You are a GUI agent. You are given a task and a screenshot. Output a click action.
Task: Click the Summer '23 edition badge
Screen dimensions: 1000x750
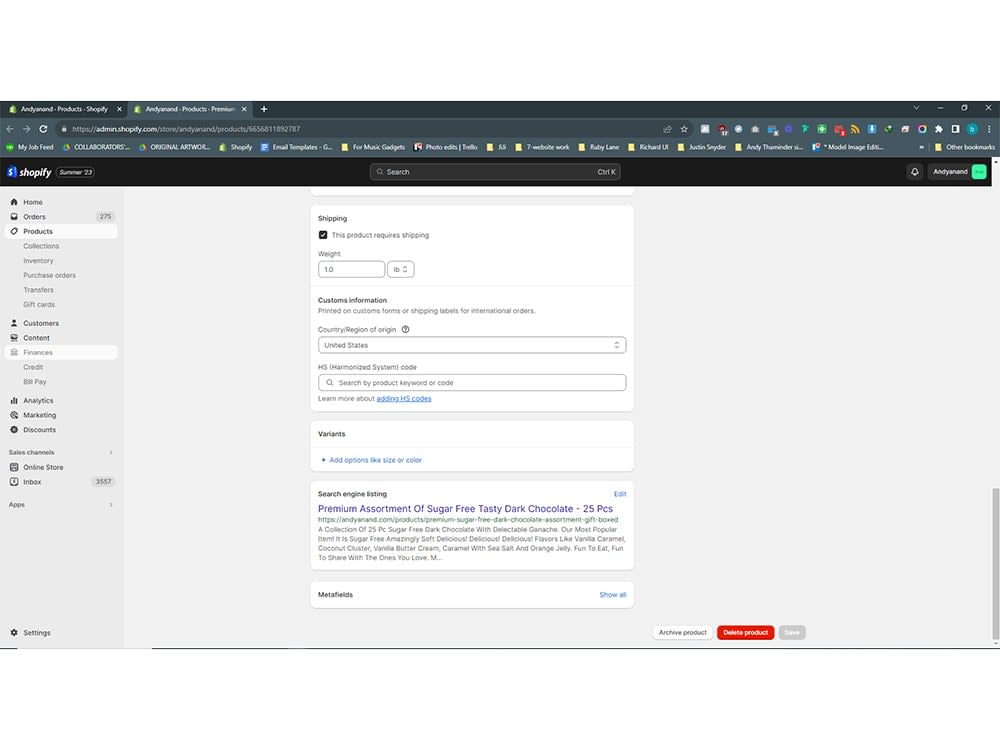(x=76, y=172)
